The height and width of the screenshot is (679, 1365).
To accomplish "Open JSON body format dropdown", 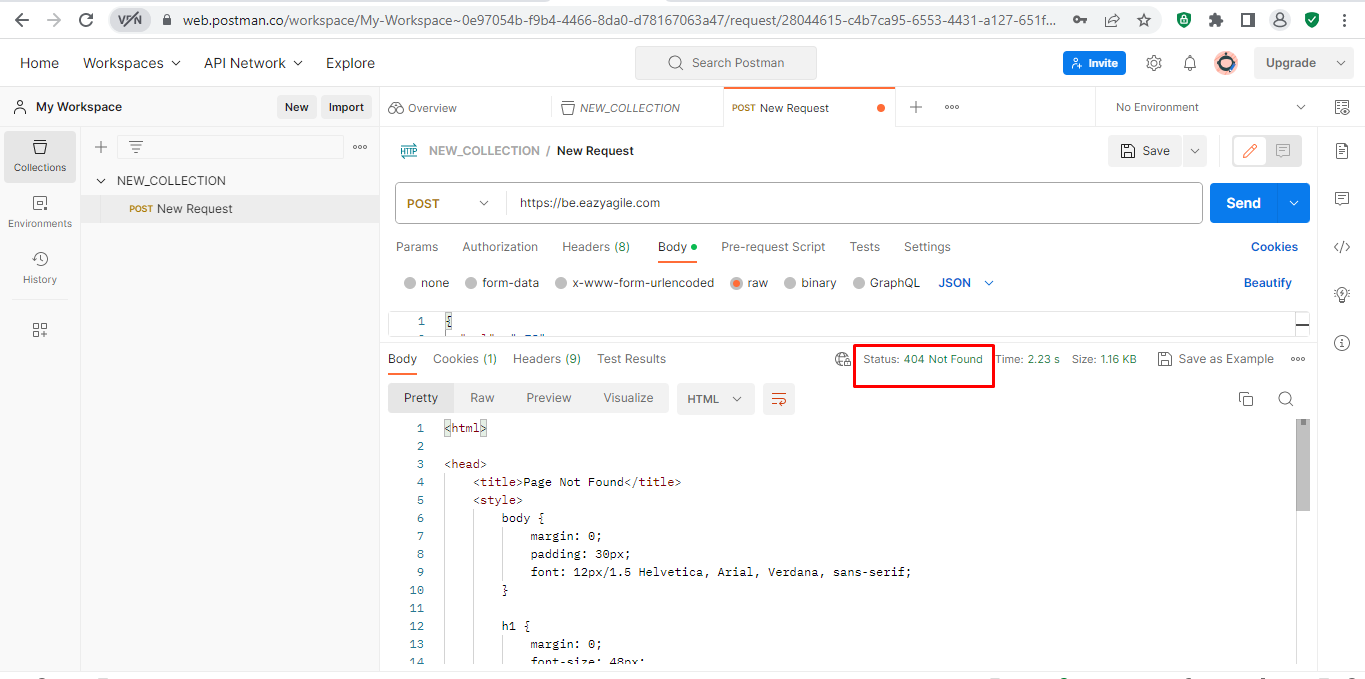I will pos(966,283).
